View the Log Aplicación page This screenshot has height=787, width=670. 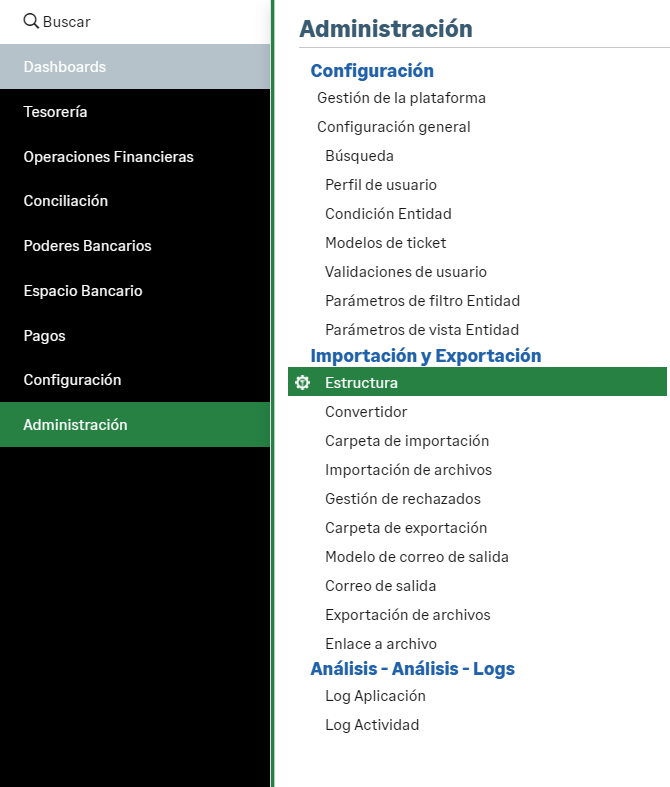pyautogui.click(x=375, y=696)
